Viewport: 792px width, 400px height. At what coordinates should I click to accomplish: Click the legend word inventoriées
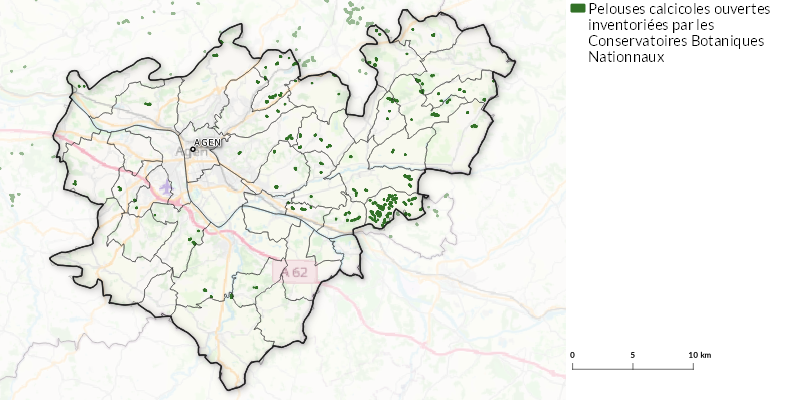621,25
